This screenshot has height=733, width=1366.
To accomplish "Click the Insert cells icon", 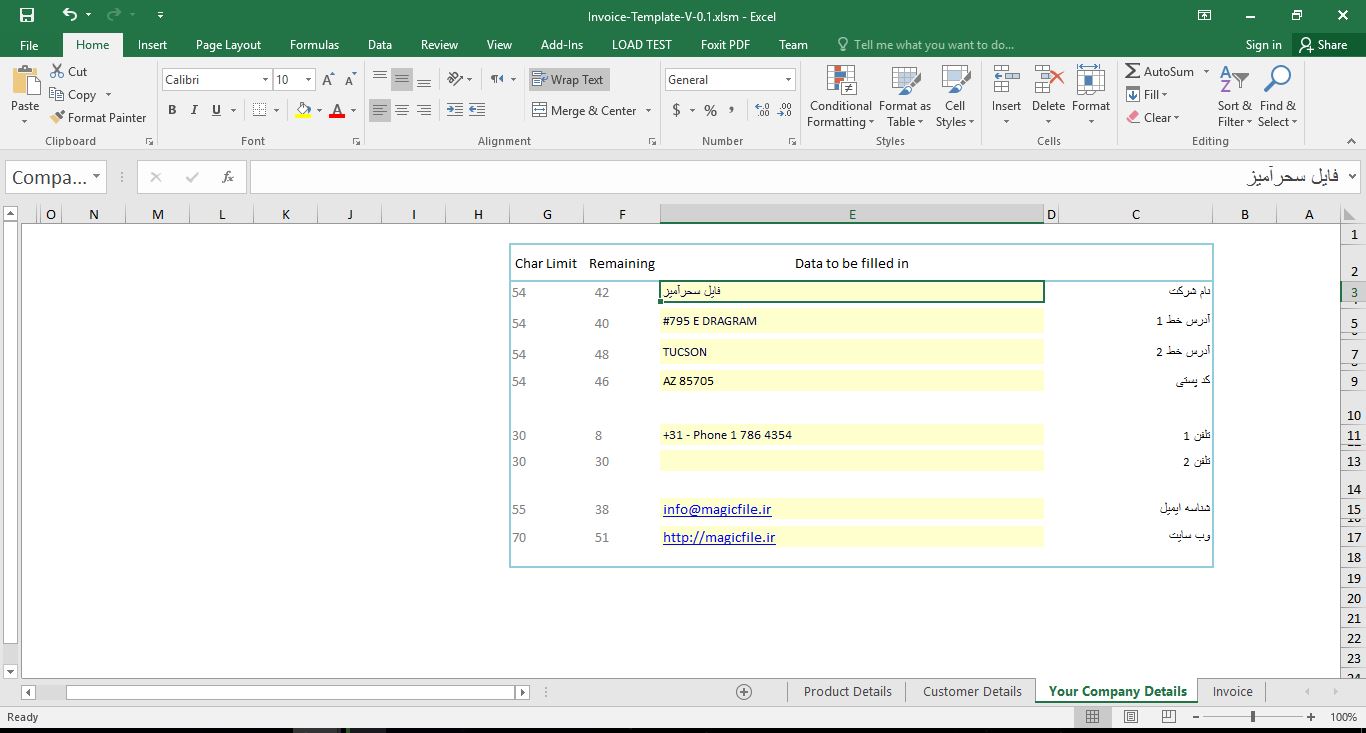I will tap(1006, 82).
